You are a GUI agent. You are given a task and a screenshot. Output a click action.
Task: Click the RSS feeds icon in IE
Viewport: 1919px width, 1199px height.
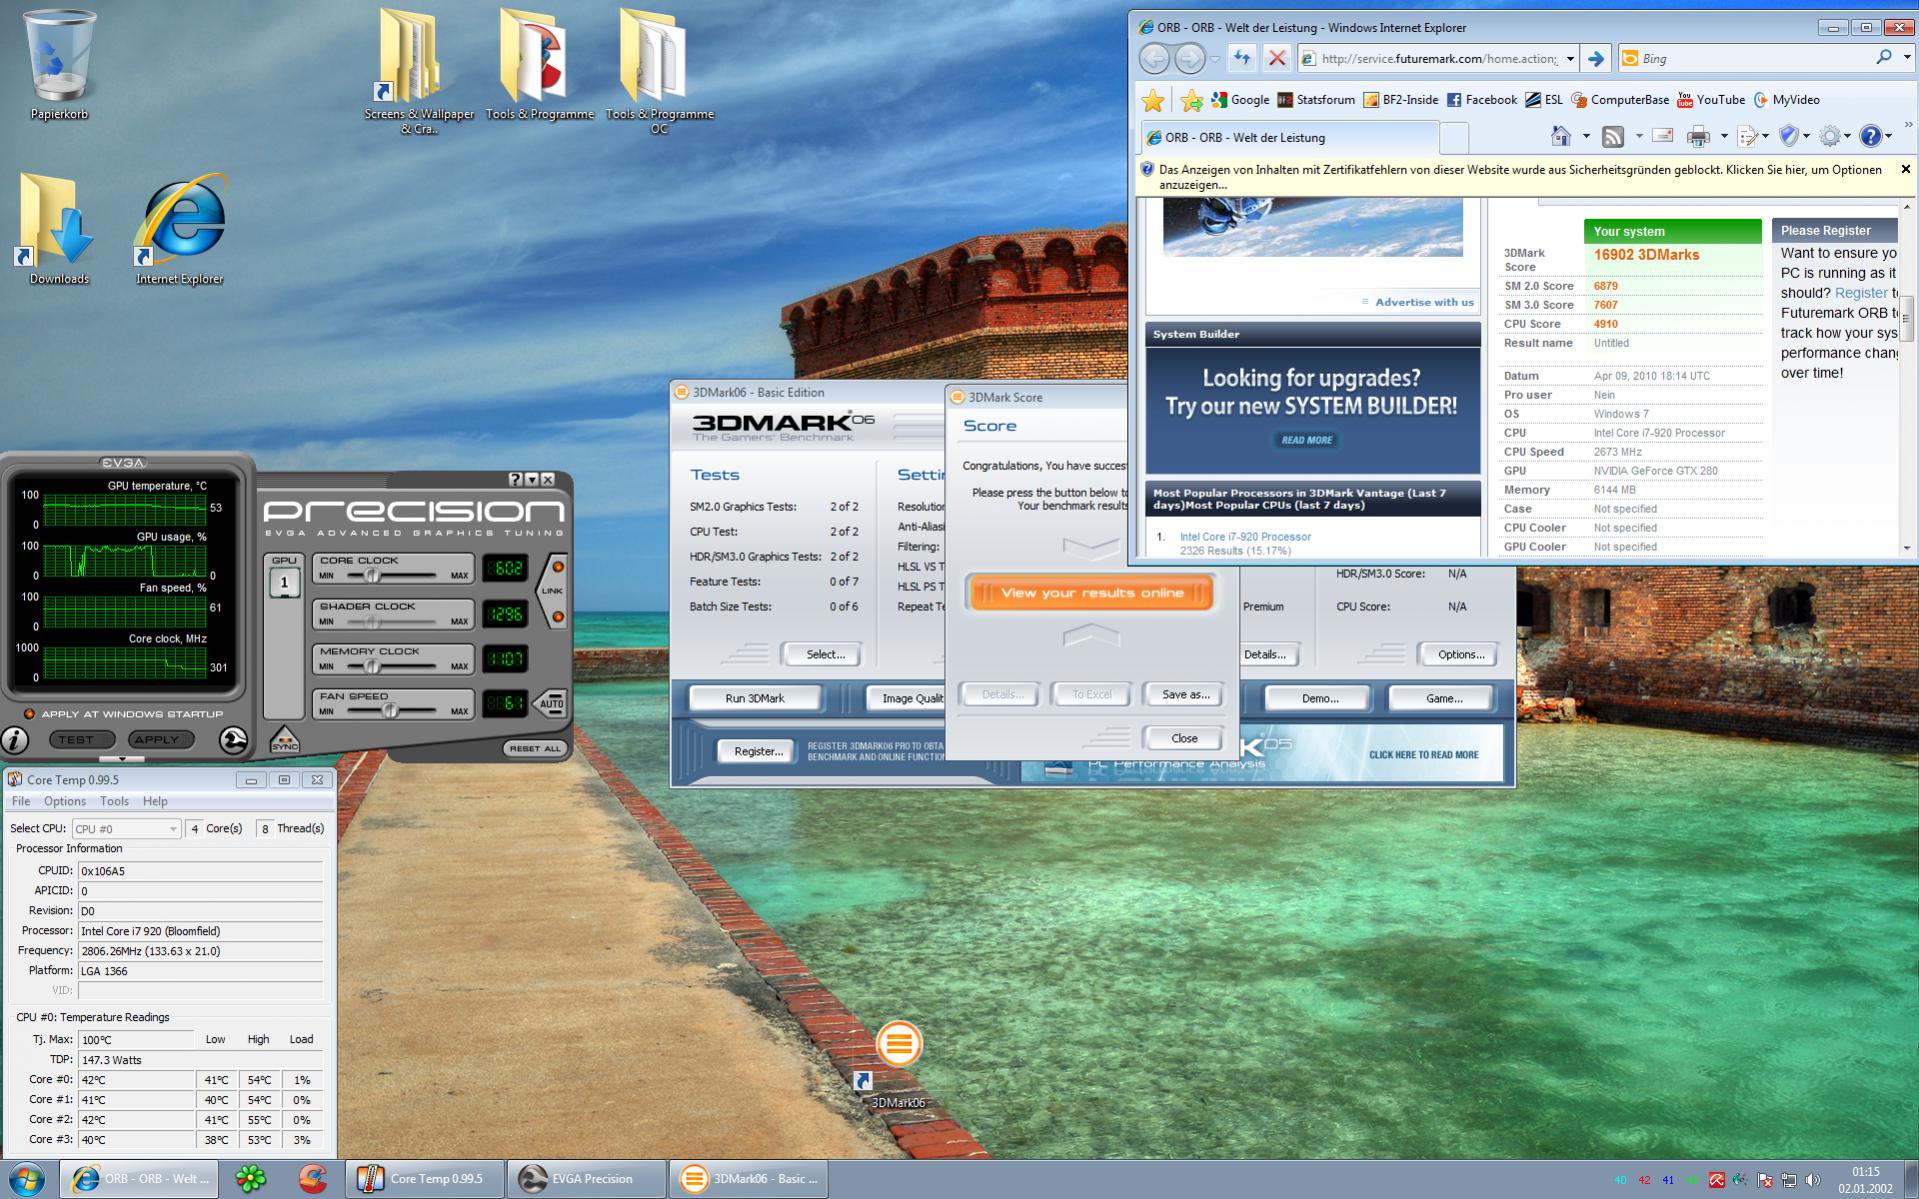(1613, 136)
